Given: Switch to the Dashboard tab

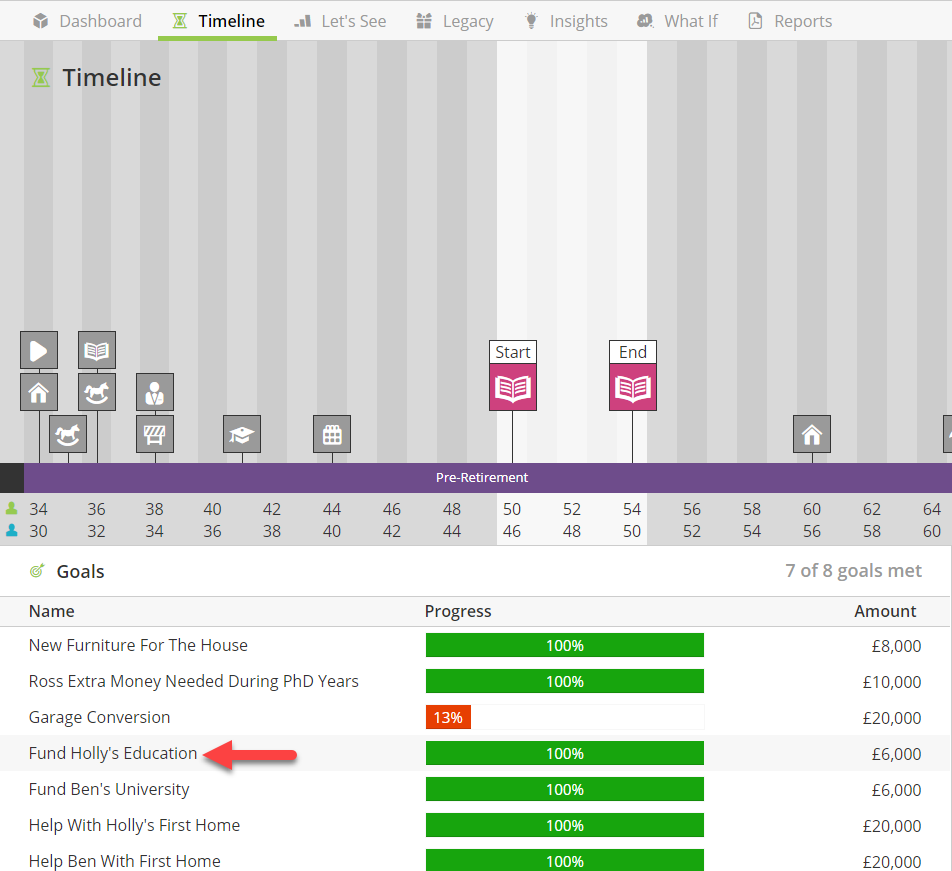Looking at the screenshot, I should click(x=87, y=21).
